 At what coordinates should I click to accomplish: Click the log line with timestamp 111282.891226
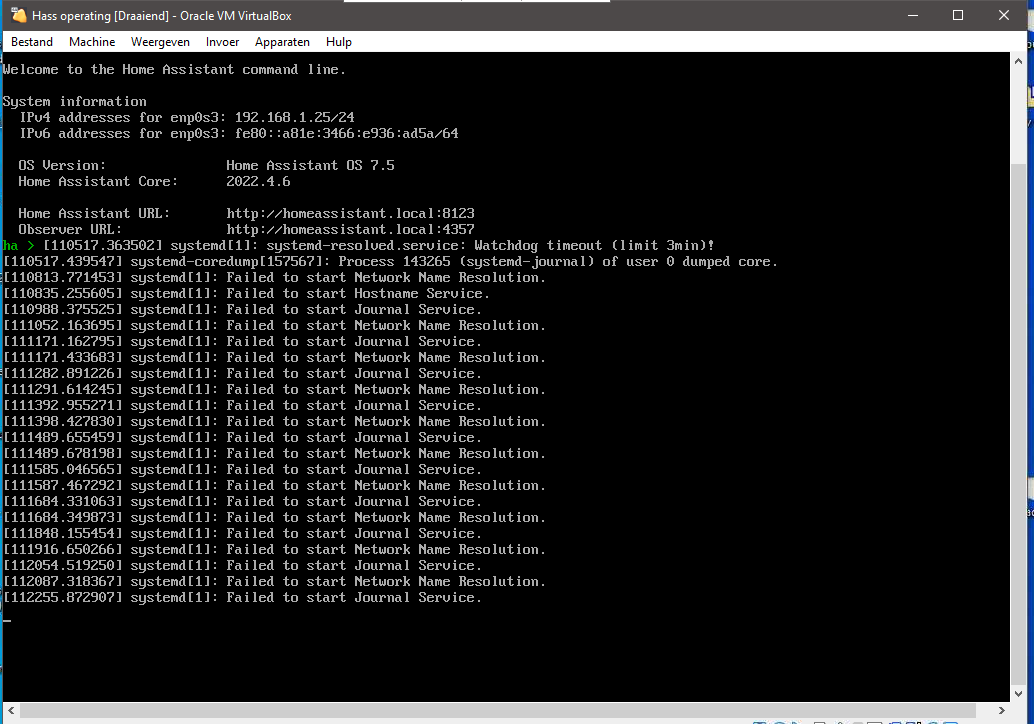pyautogui.click(x=242, y=373)
